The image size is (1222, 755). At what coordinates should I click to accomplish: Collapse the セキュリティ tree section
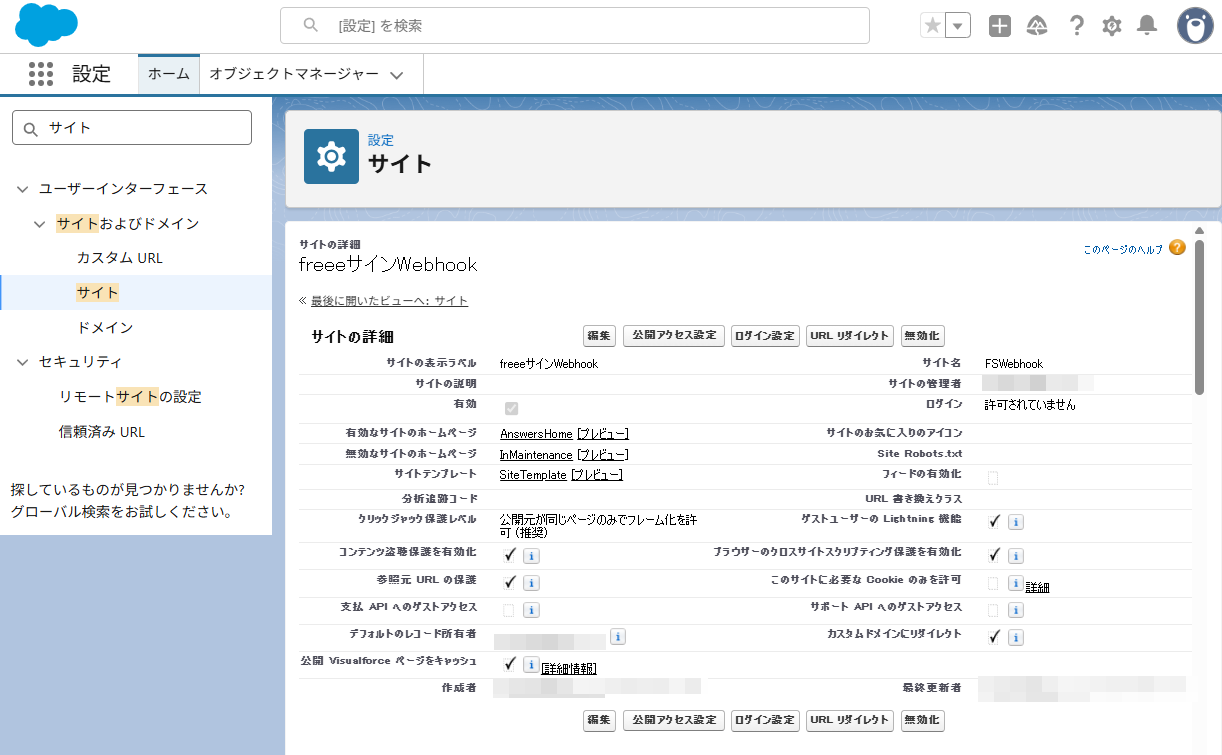coord(23,362)
